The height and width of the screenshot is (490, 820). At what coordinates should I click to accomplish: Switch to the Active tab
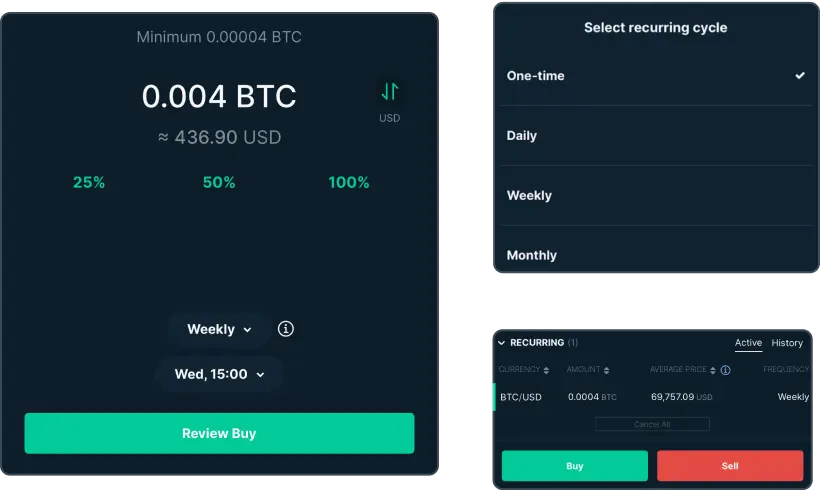tap(748, 343)
